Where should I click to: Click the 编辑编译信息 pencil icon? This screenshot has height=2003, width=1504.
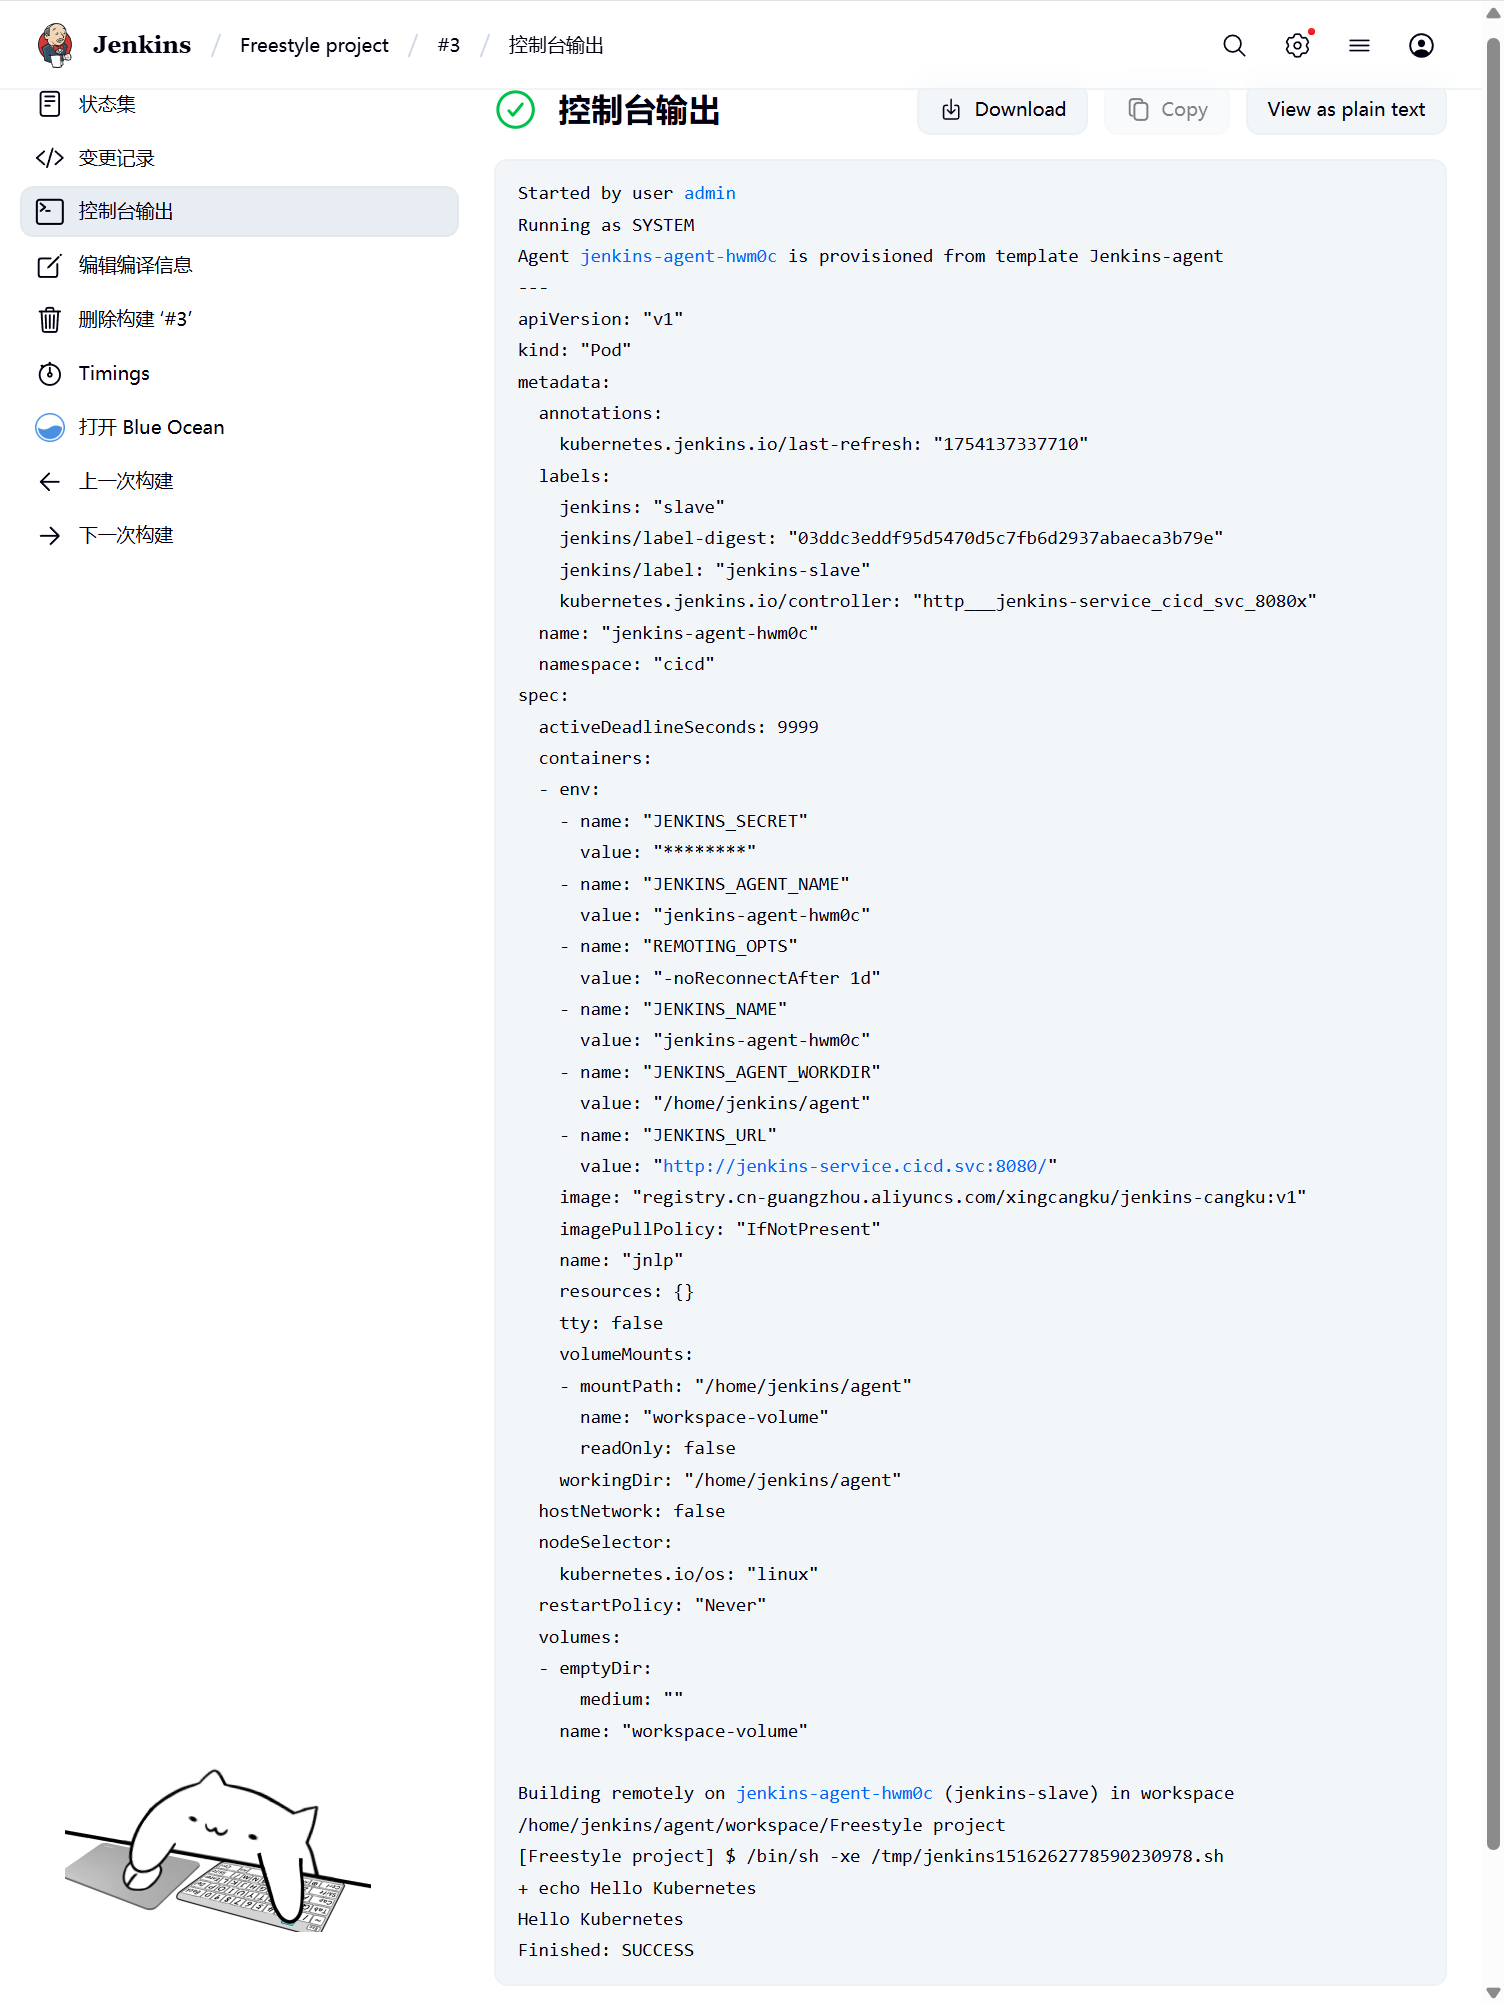[50, 265]
